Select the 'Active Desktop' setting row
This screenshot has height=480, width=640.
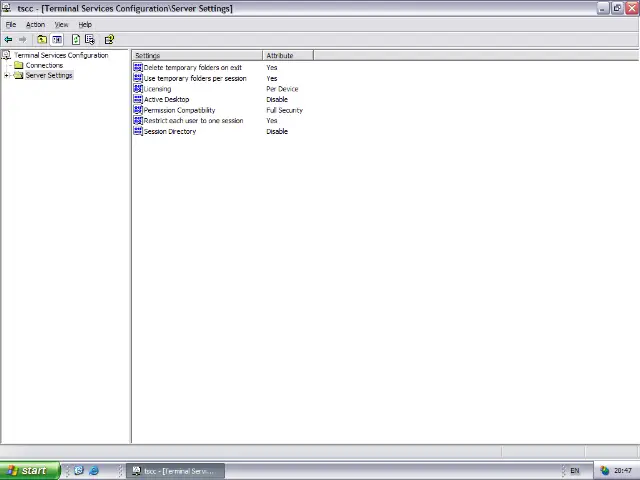(x=167, y=99)
